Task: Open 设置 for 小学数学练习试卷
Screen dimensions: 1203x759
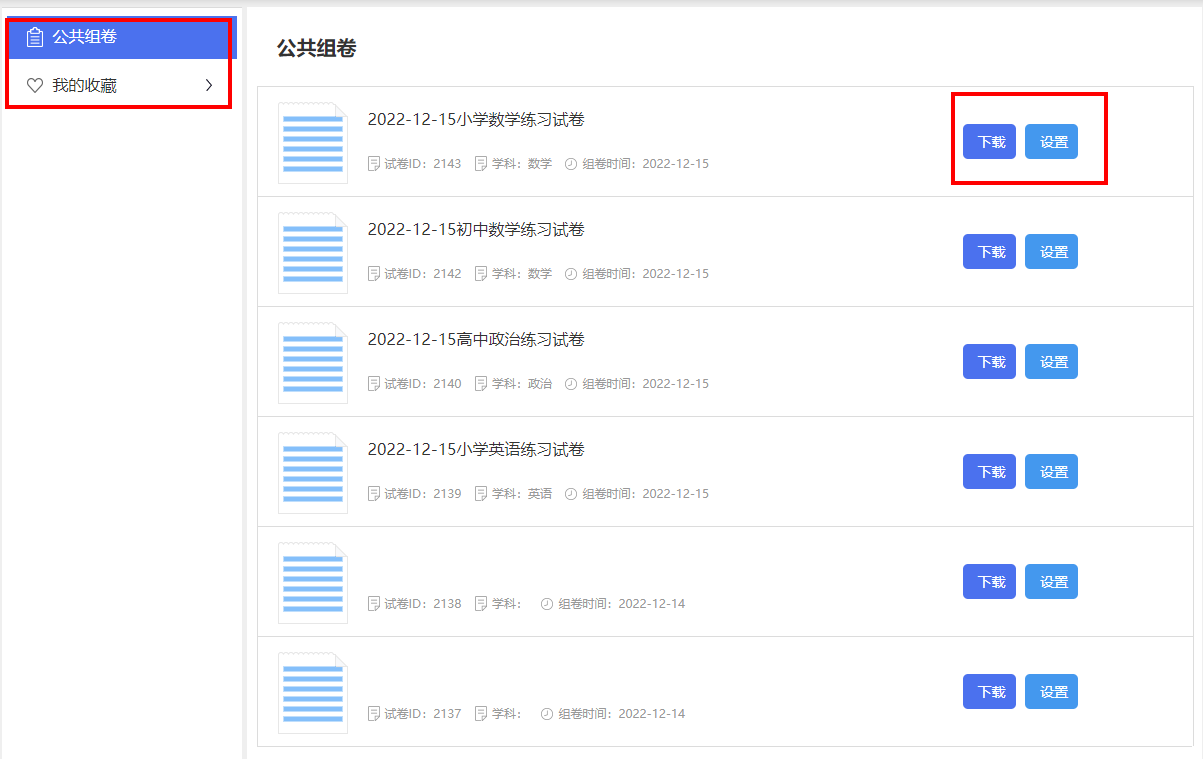Action: [x=1052, y=142]
